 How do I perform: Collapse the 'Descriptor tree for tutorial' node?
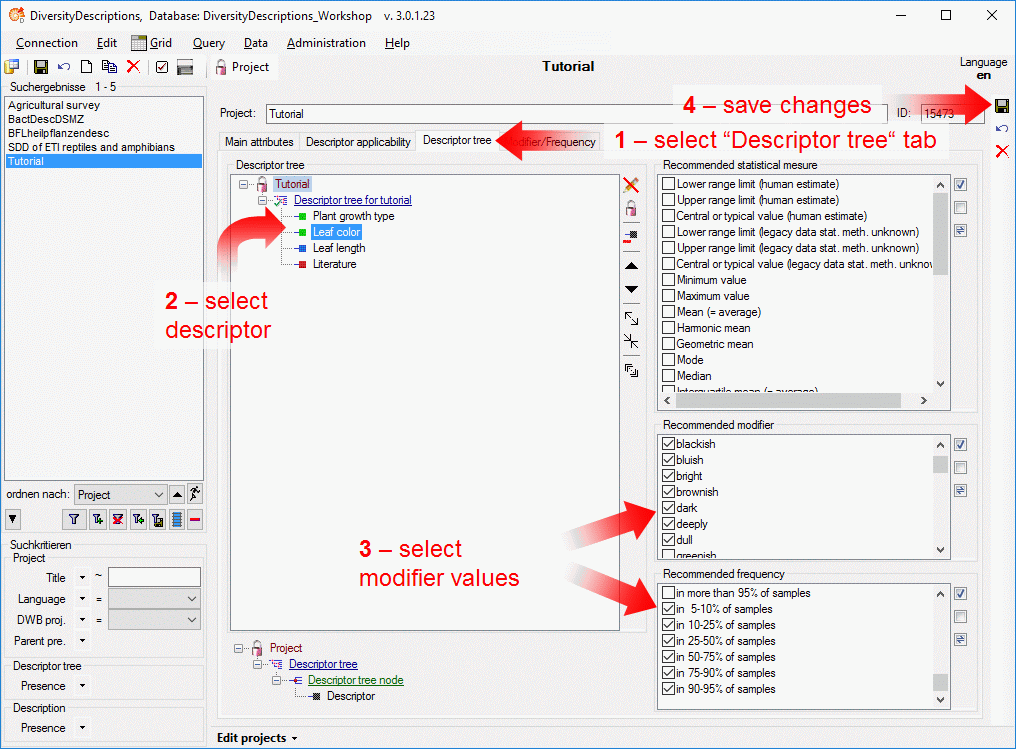(x=264, y=200)
